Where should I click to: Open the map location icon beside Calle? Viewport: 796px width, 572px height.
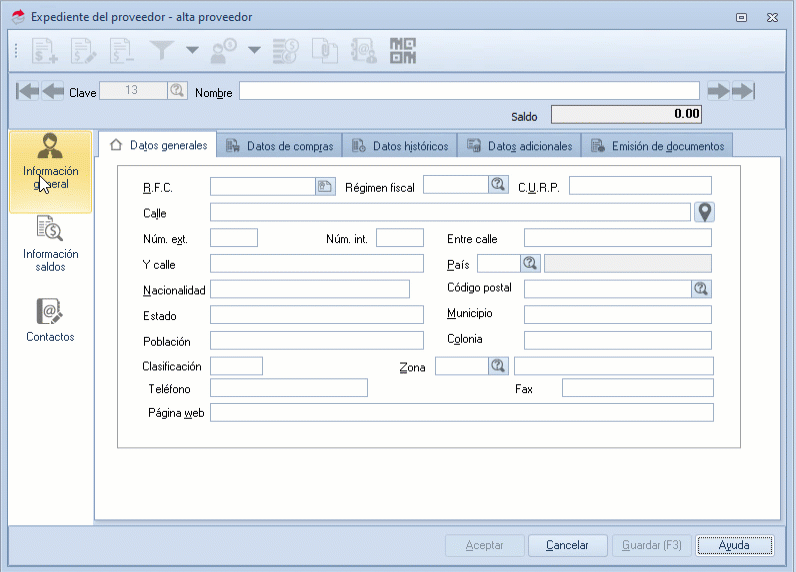click(x=705, y=212)
